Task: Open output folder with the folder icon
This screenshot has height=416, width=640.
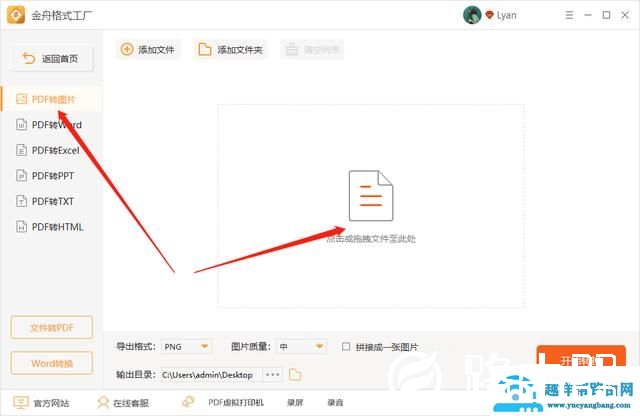Action: point(295,374)
